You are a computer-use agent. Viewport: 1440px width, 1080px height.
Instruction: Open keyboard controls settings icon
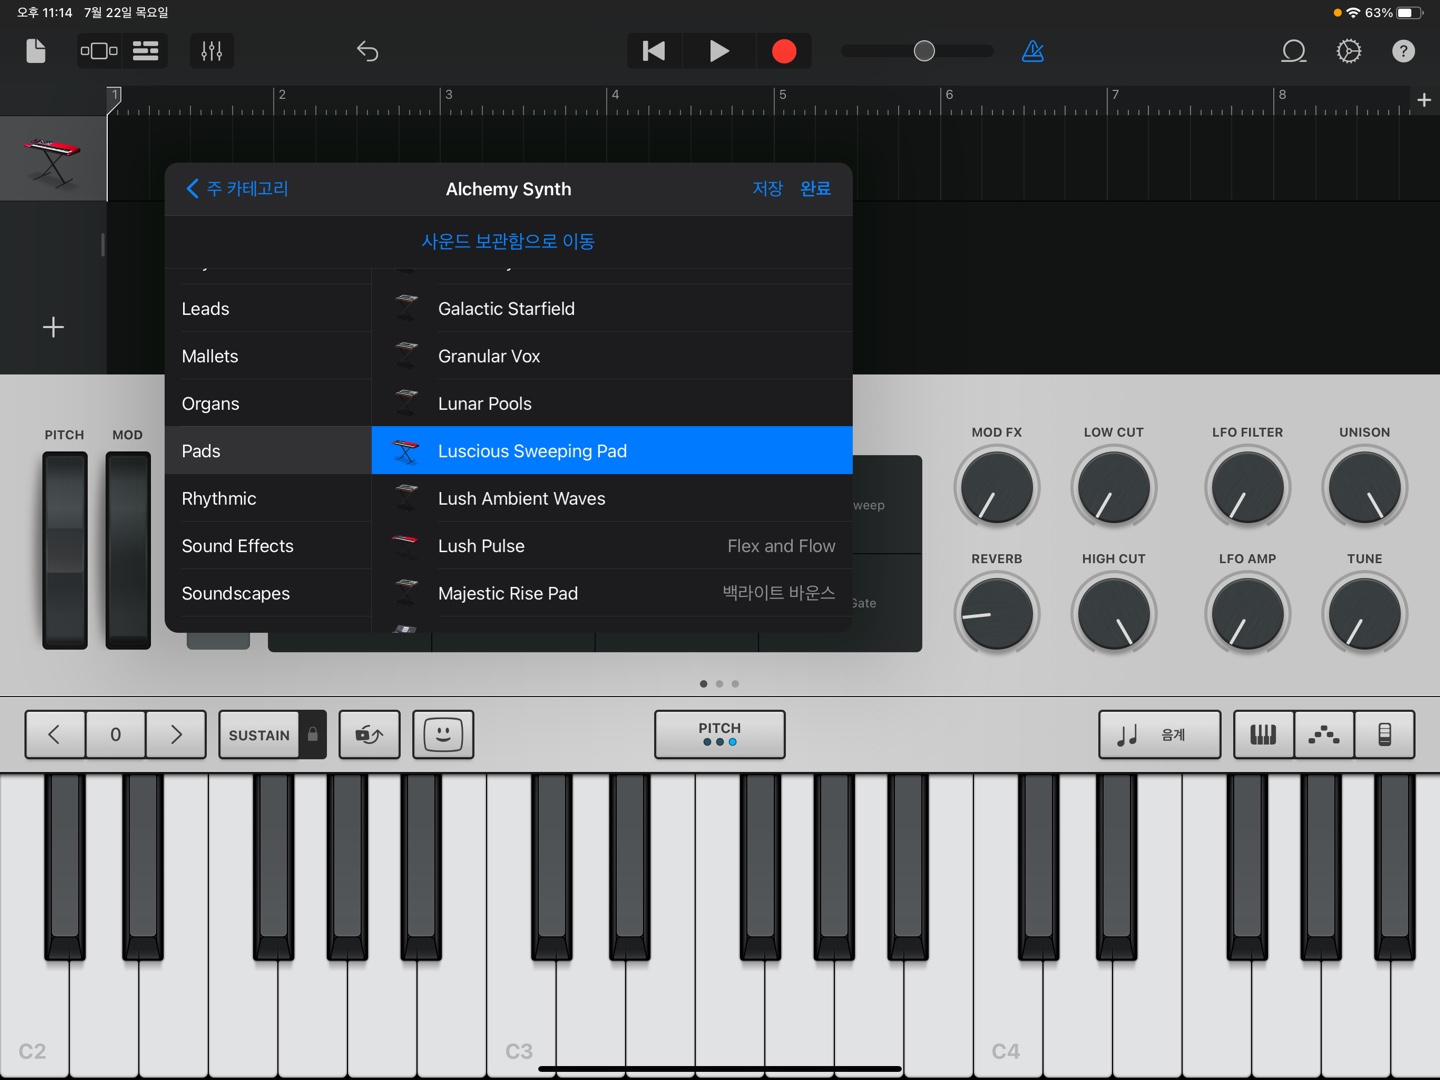point(1385,735)
